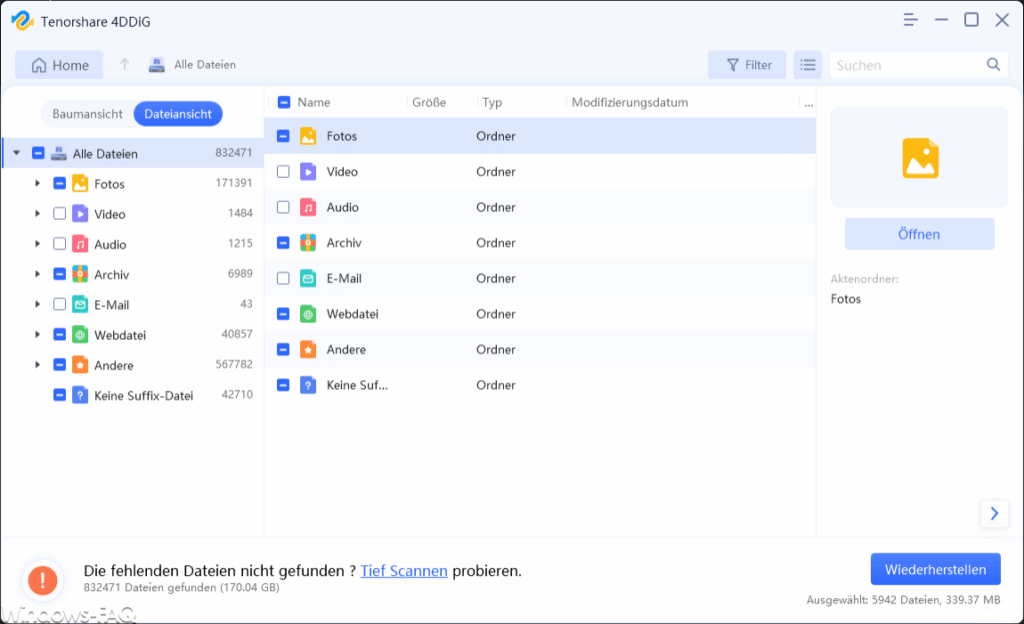Image resolution: width=1024 pixels, height=624 pixels.
Task: Click the photo preview thumbnail icon
Action: coord(920,158)
